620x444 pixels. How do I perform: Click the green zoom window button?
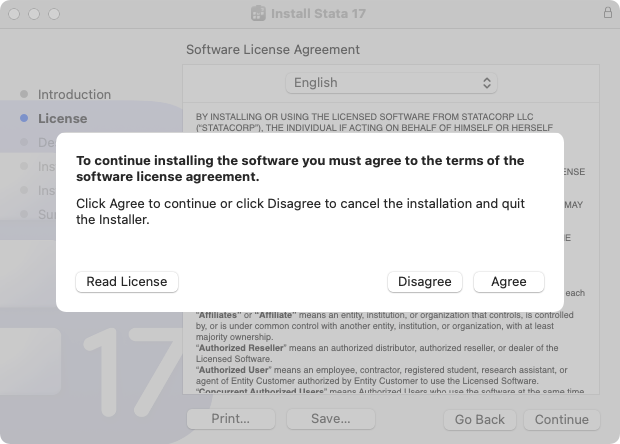54,14
